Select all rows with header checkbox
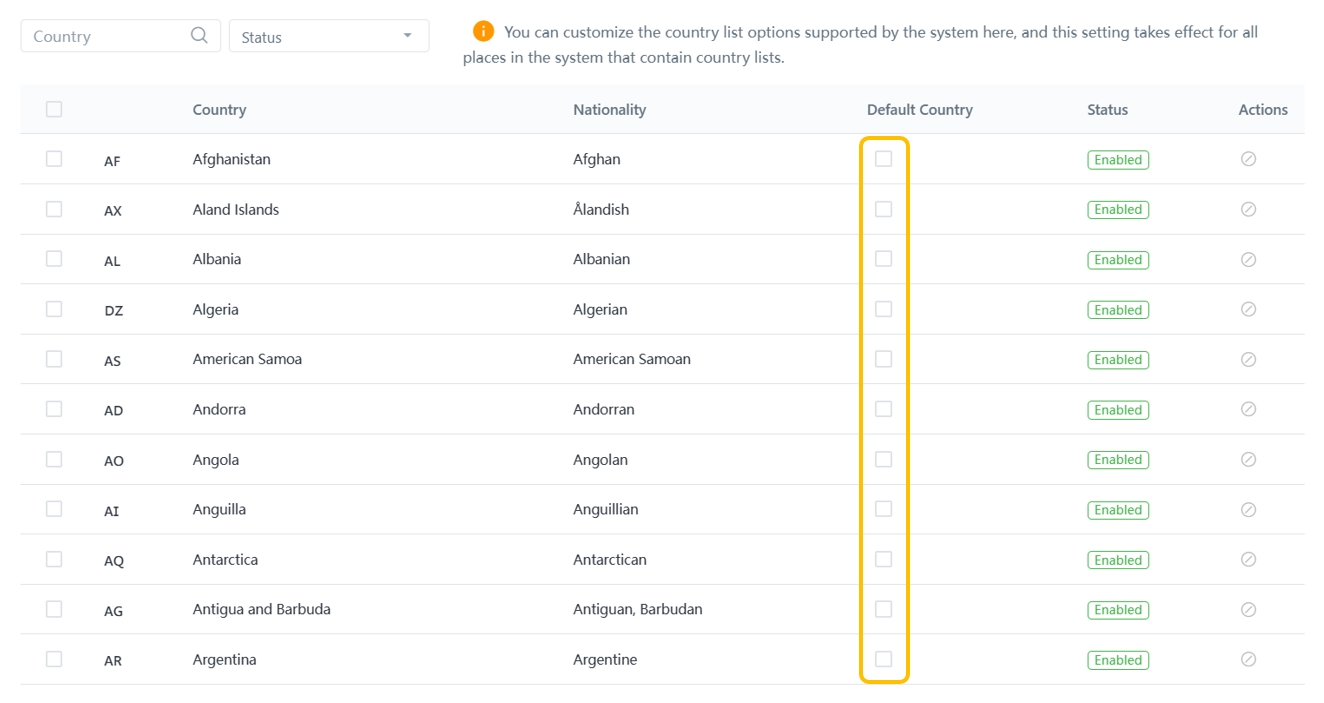The width and height of the screenshot is (1324, 703). [x=54, y=109]
